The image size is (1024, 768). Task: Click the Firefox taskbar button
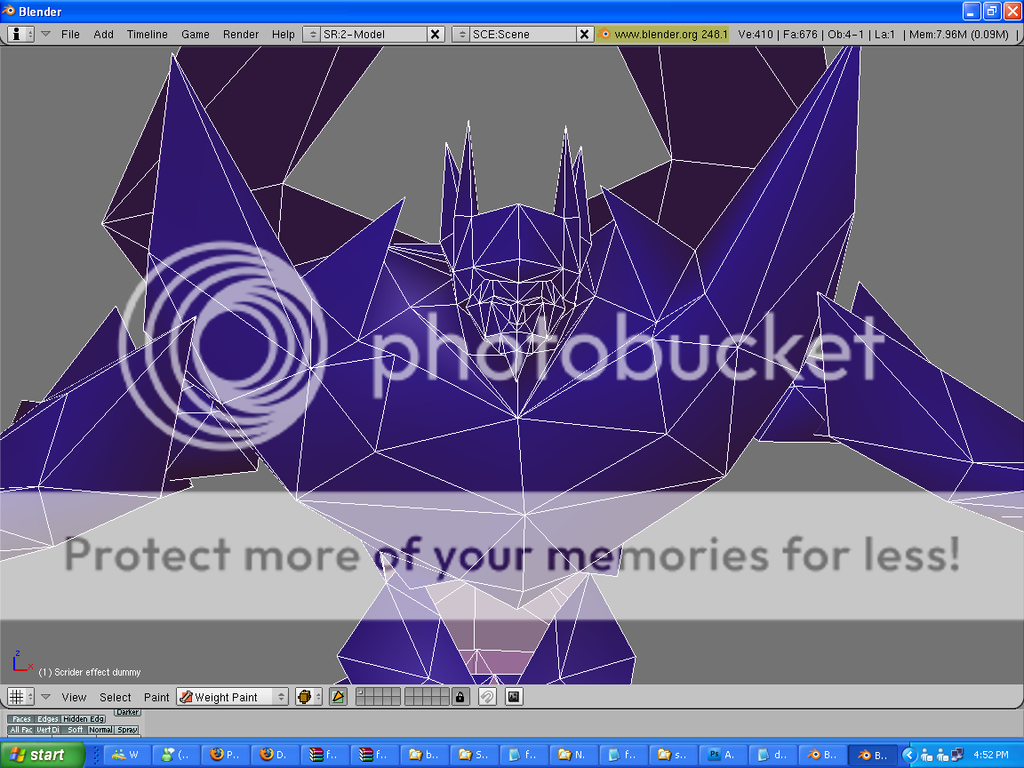(x=226, y=755)
